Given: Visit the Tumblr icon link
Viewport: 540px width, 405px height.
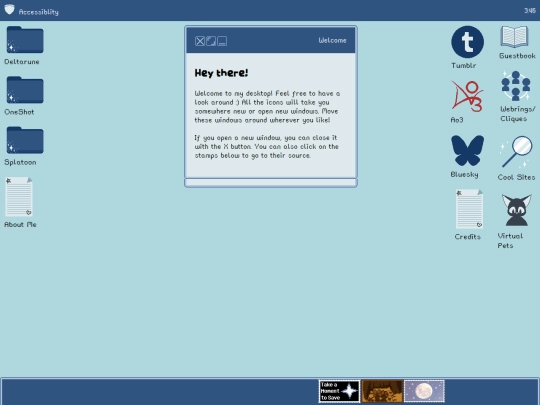Looking at the screenshot, I should tap(467, 42).
